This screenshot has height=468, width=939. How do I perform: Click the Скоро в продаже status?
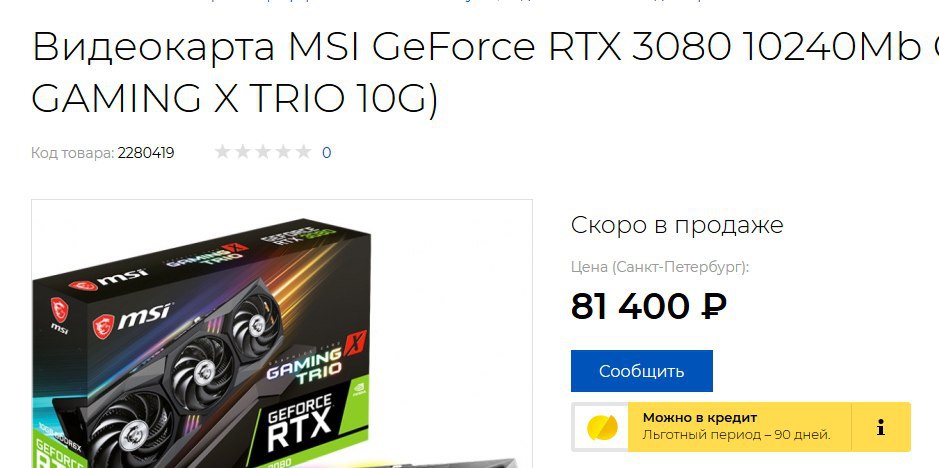click(x=677, y=225)
